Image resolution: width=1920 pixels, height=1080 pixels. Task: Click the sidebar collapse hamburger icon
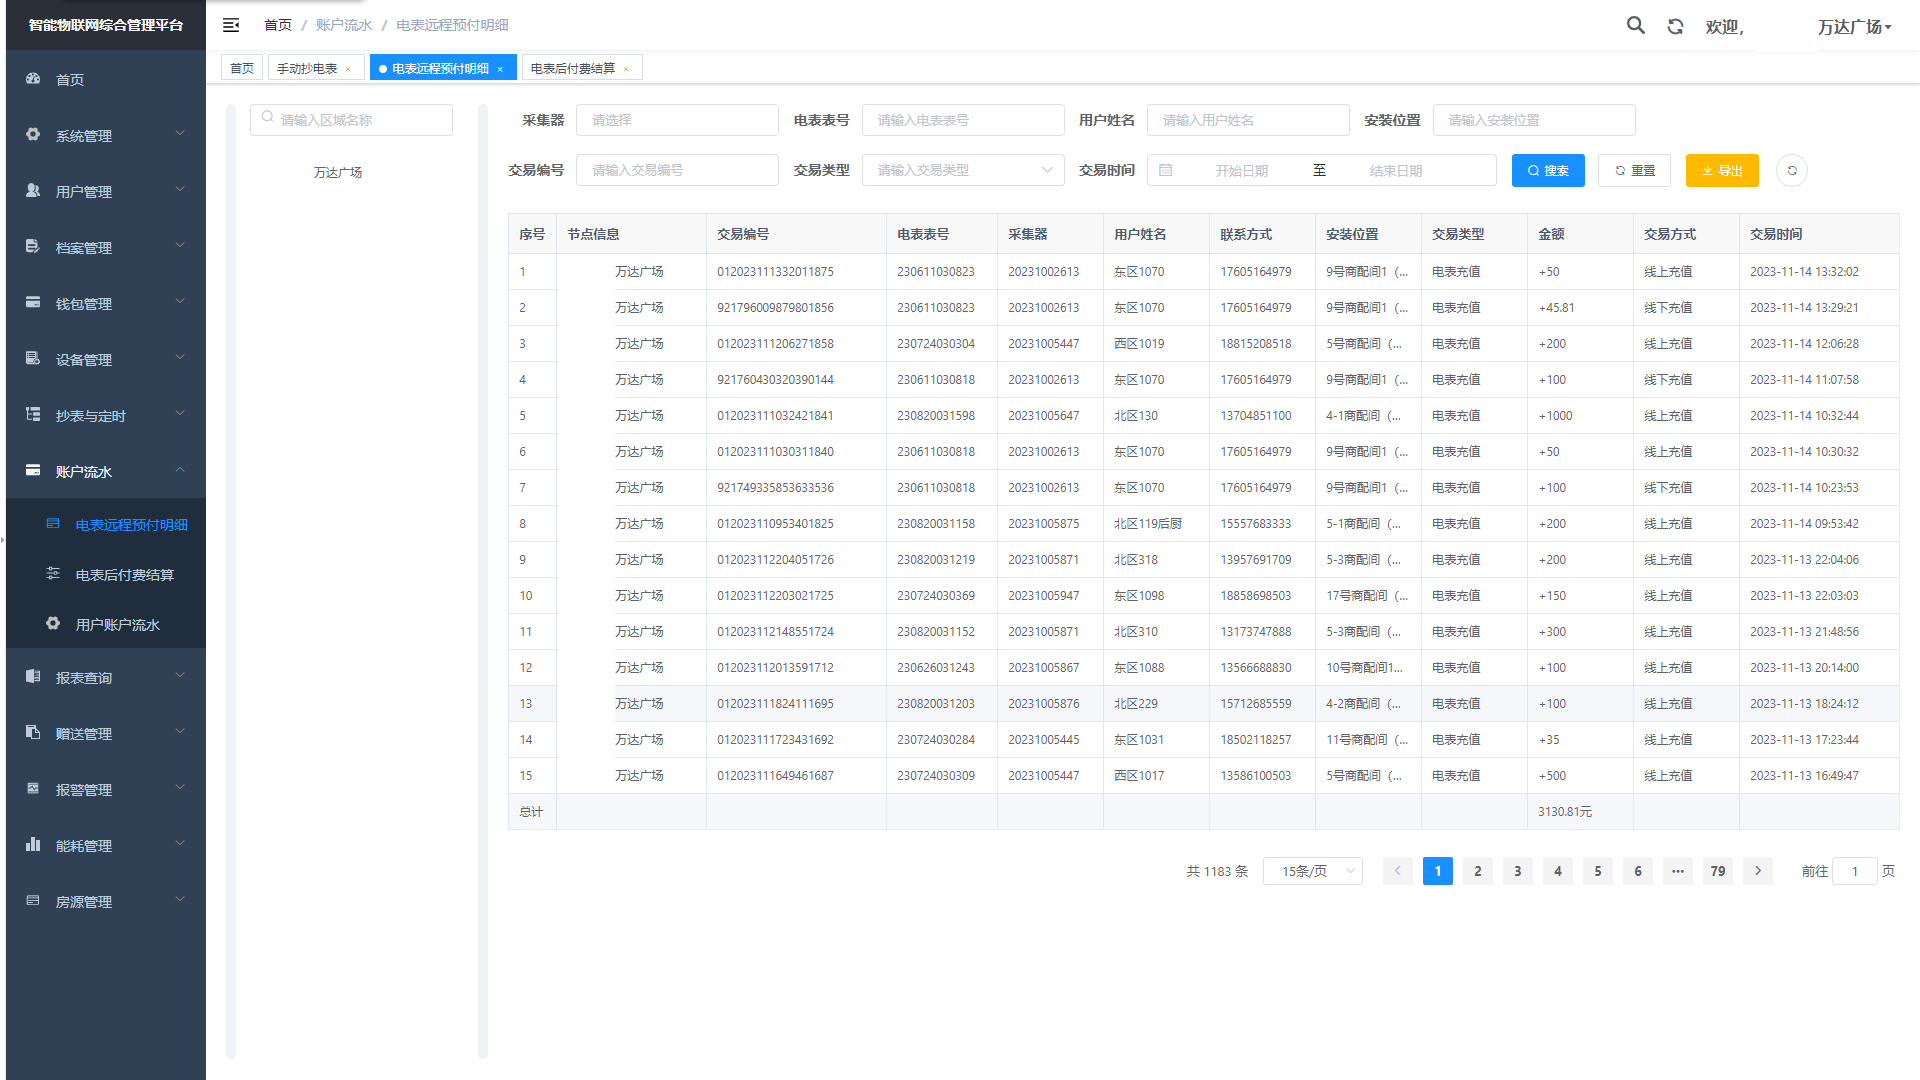point(231,25)
